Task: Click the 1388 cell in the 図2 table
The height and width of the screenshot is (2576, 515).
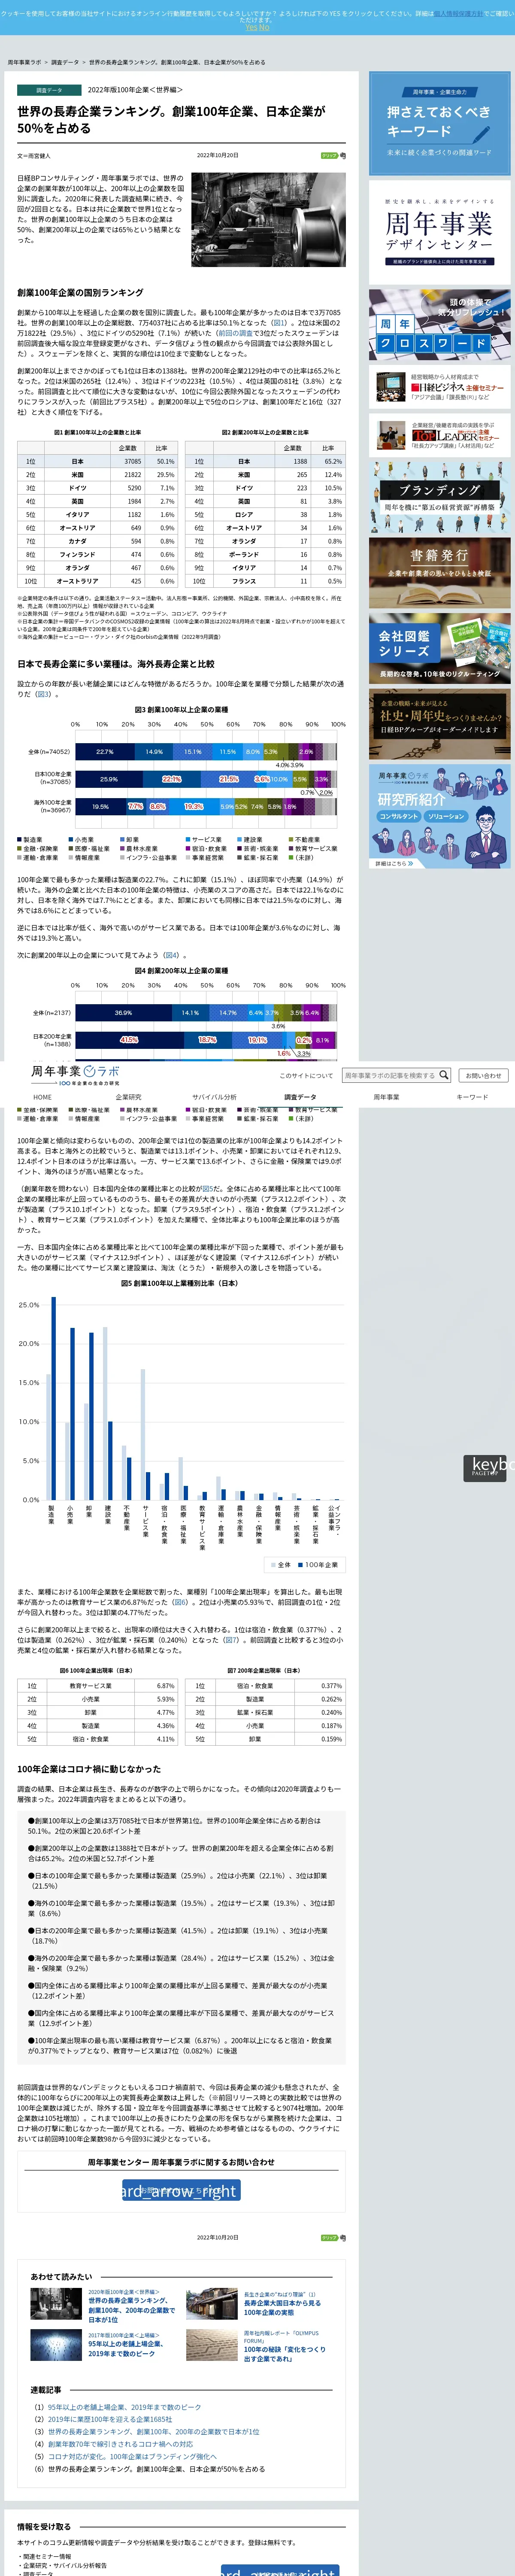Action: [x=293, y=461]
